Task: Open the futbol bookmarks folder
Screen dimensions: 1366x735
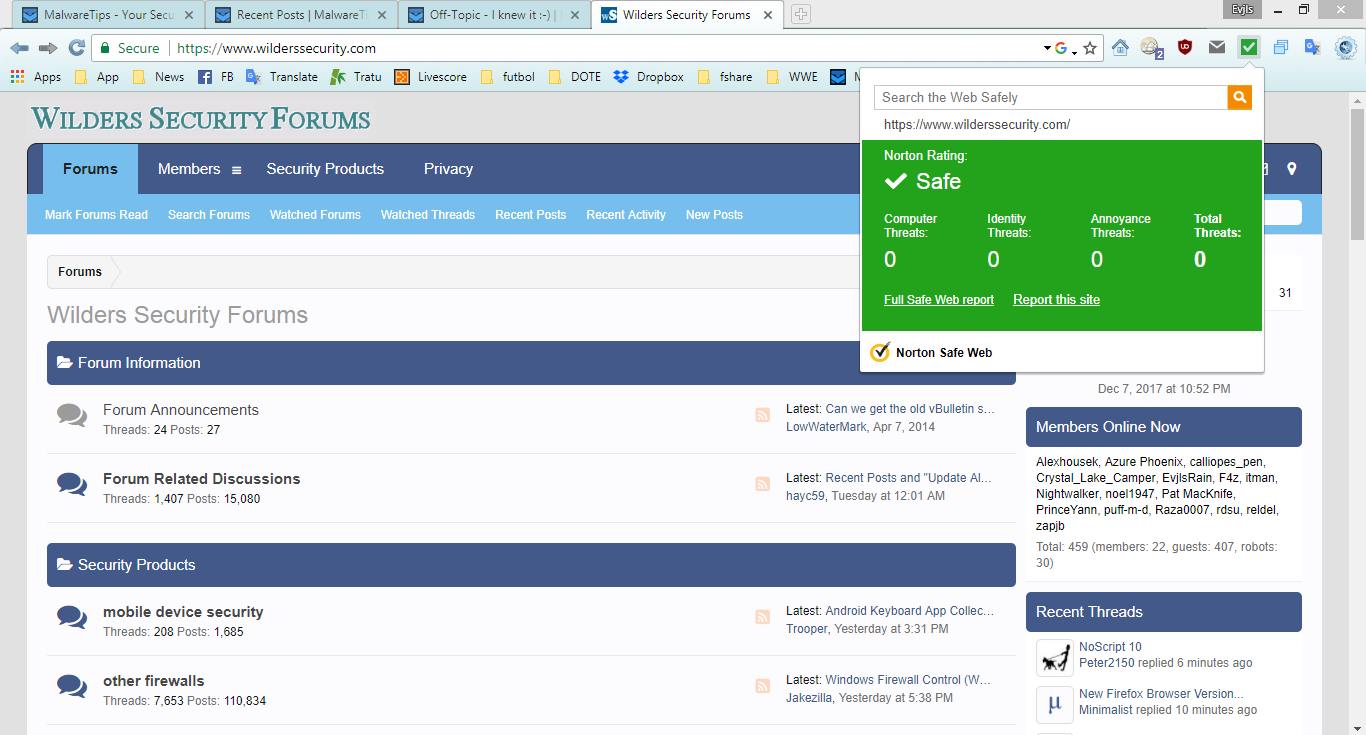Action: (x=507, y=77)
